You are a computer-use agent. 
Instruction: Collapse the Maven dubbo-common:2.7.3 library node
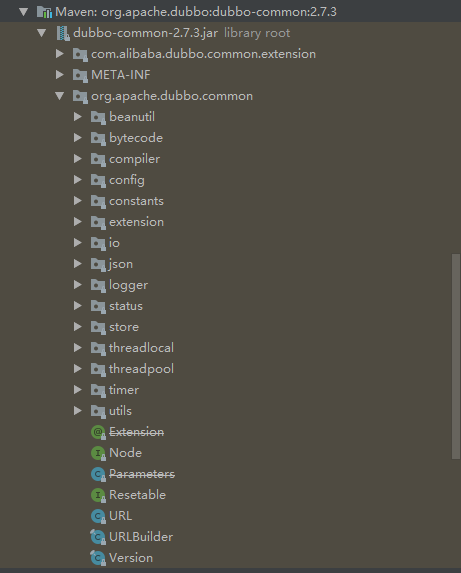coord(24,12)
